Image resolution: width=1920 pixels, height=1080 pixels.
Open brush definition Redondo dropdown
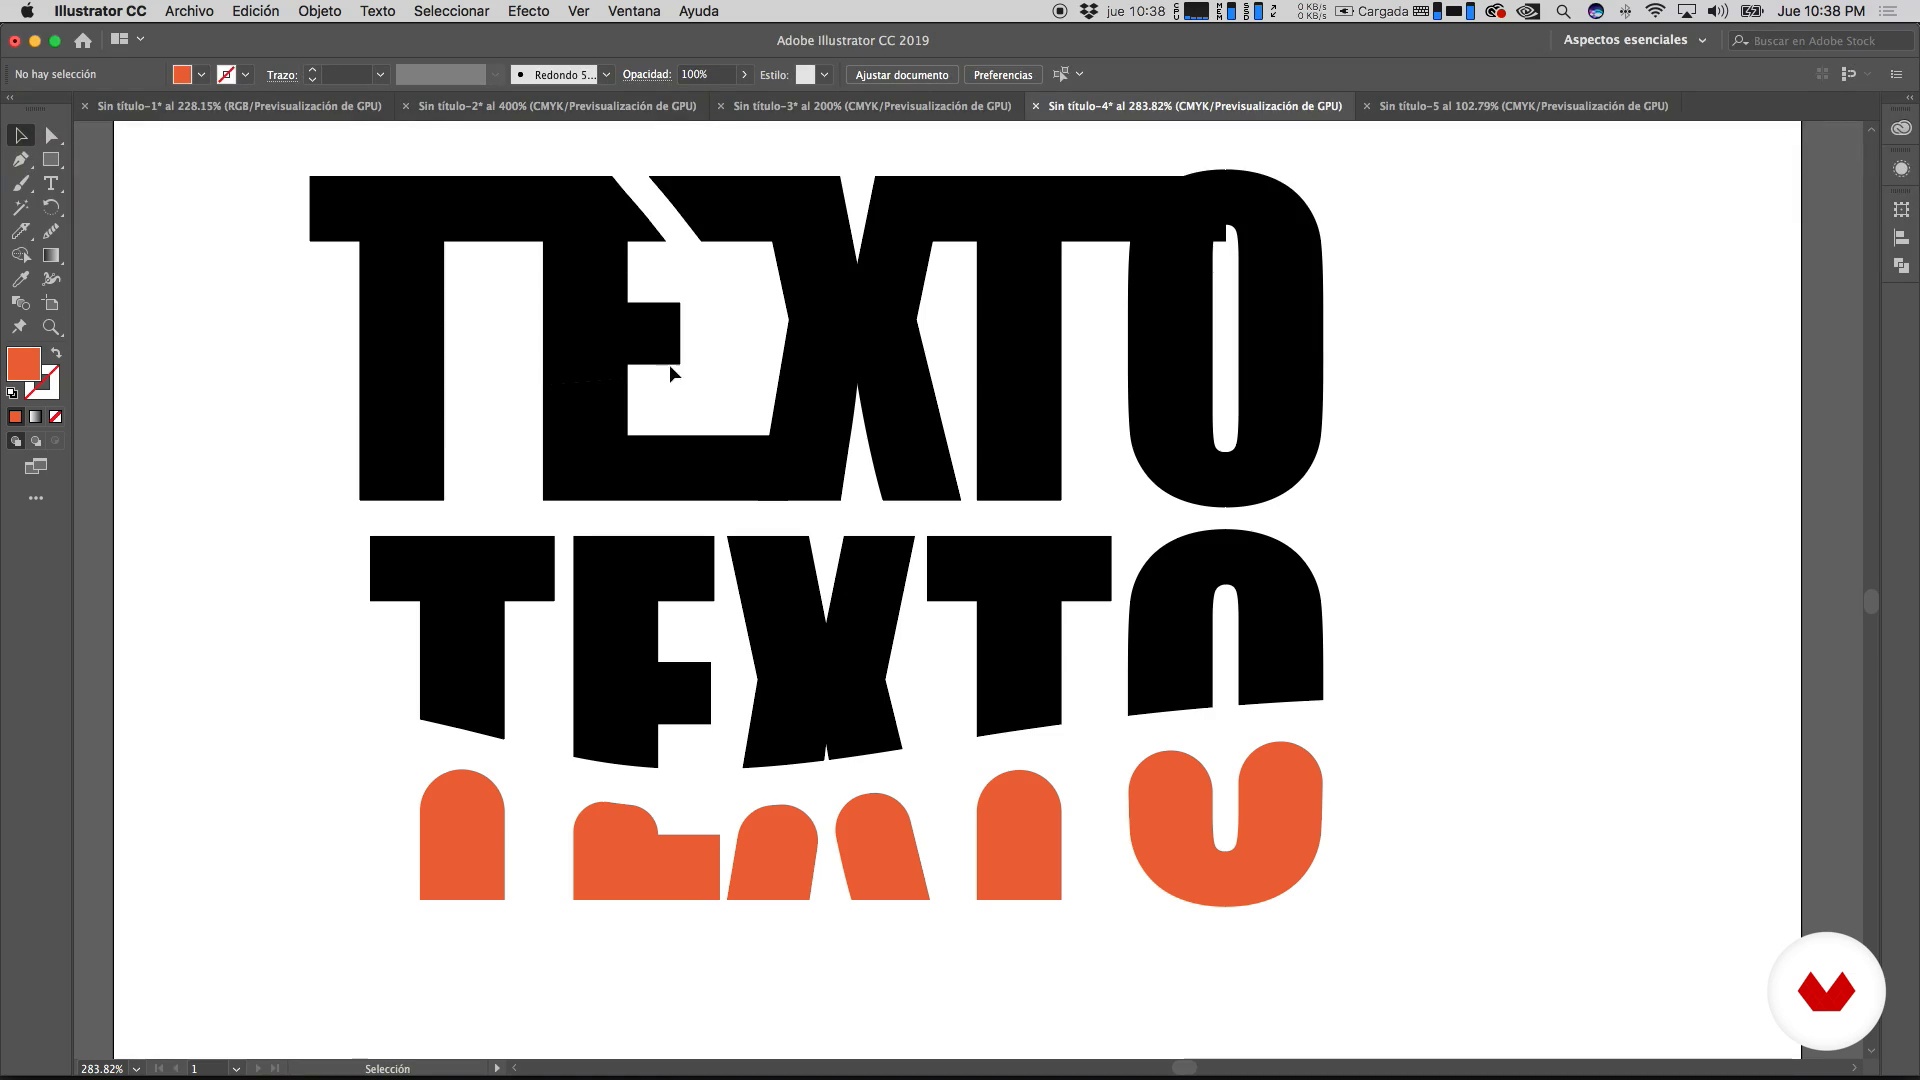coord(606,75)
